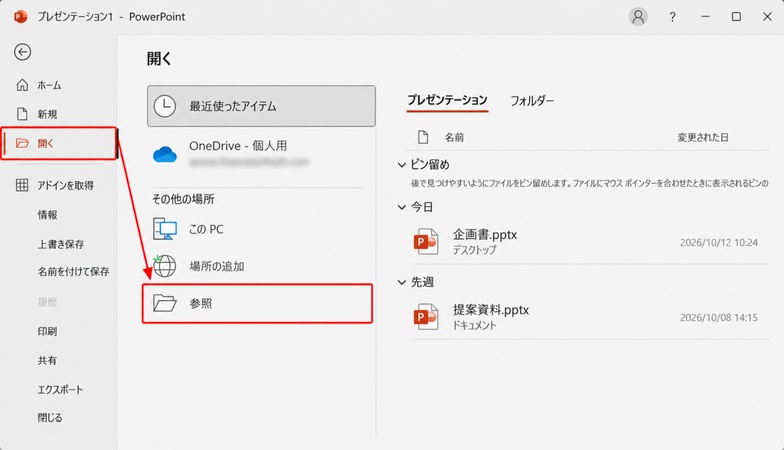Click the back arrow icon
This screenshot has height=450, width=784.
[x=22, y=52]
